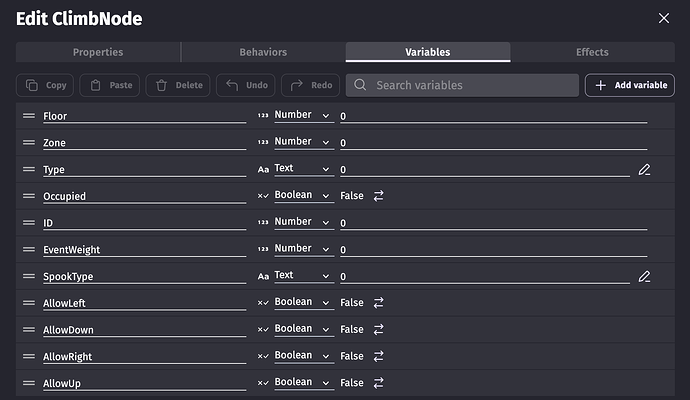
Task: Grab the drag handle of Zone row
Action: tap(29, 143)
